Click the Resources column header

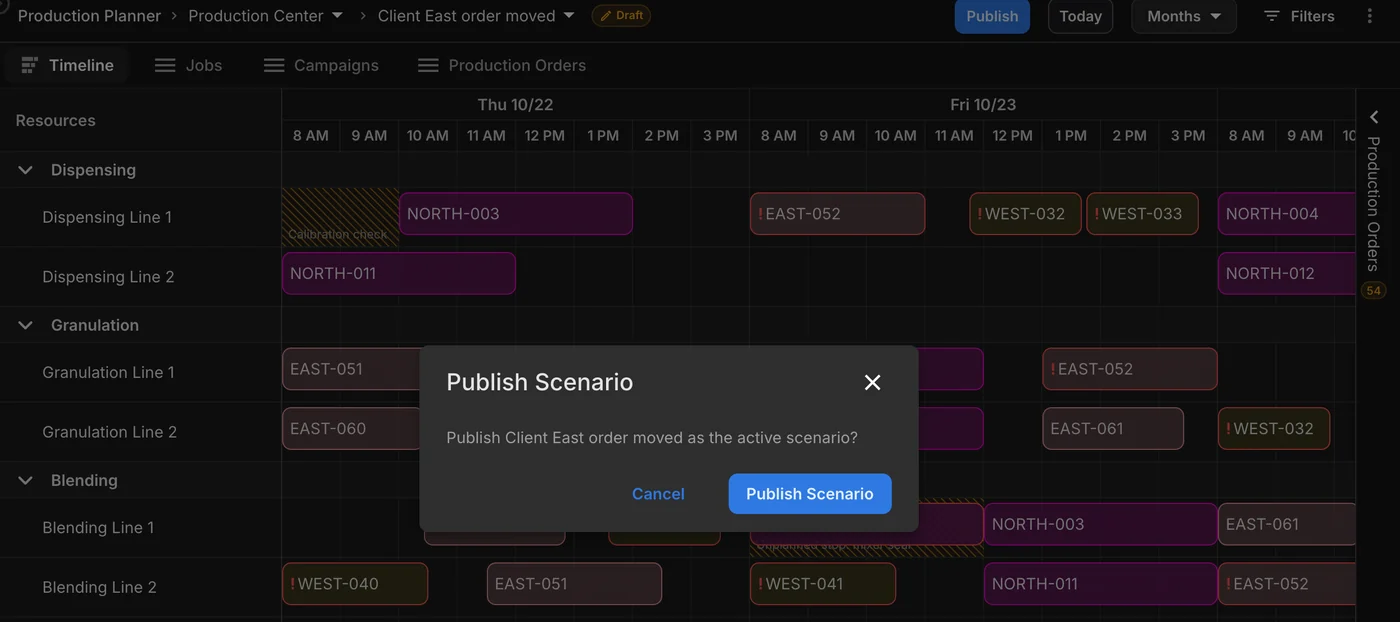pos(56,120)
